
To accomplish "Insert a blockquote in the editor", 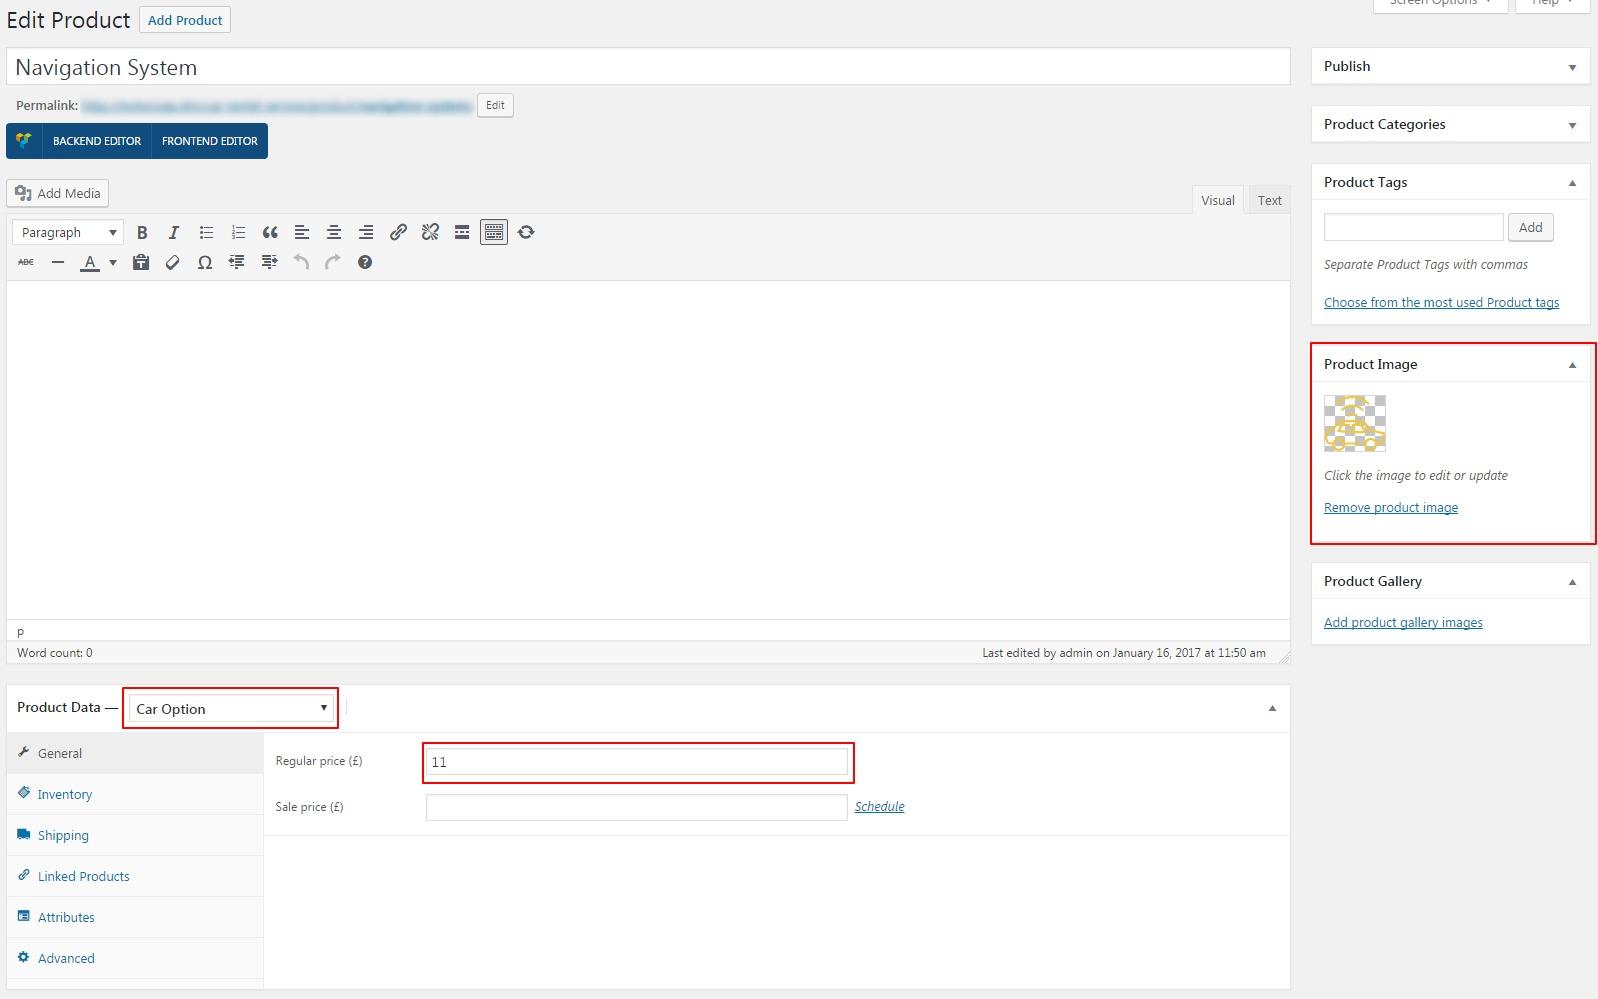I will coord(270,232).
